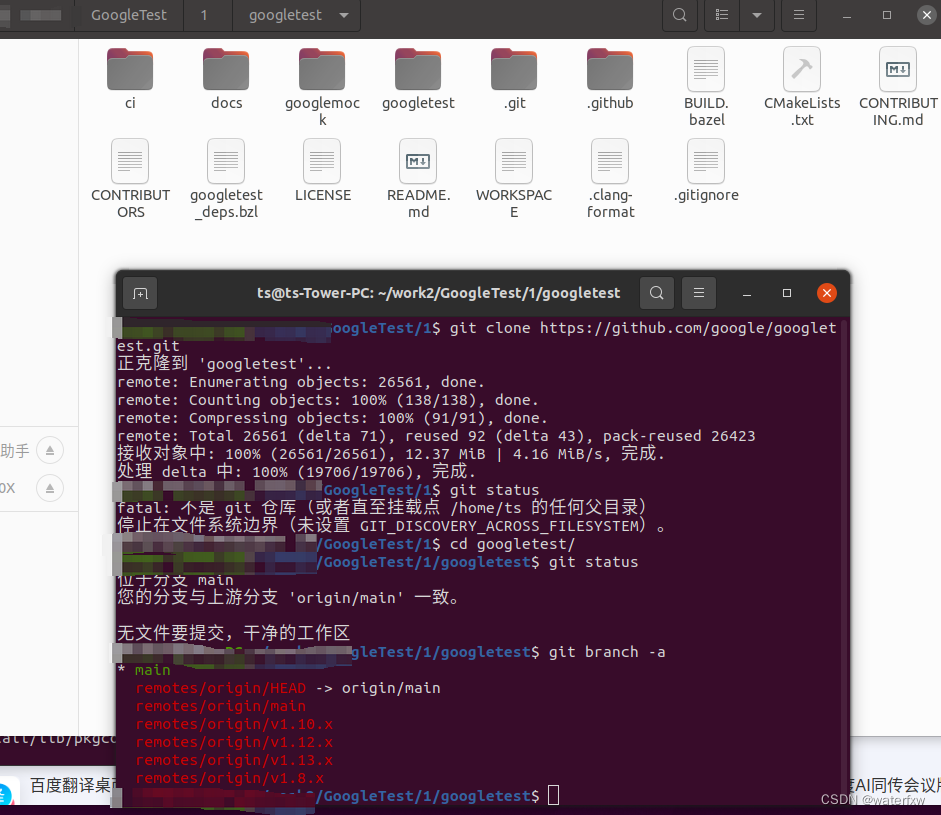Click 'remotes/origin/v1.12.x' in terminal
This screenshot has height=815, width=941.
pos(234,742)
